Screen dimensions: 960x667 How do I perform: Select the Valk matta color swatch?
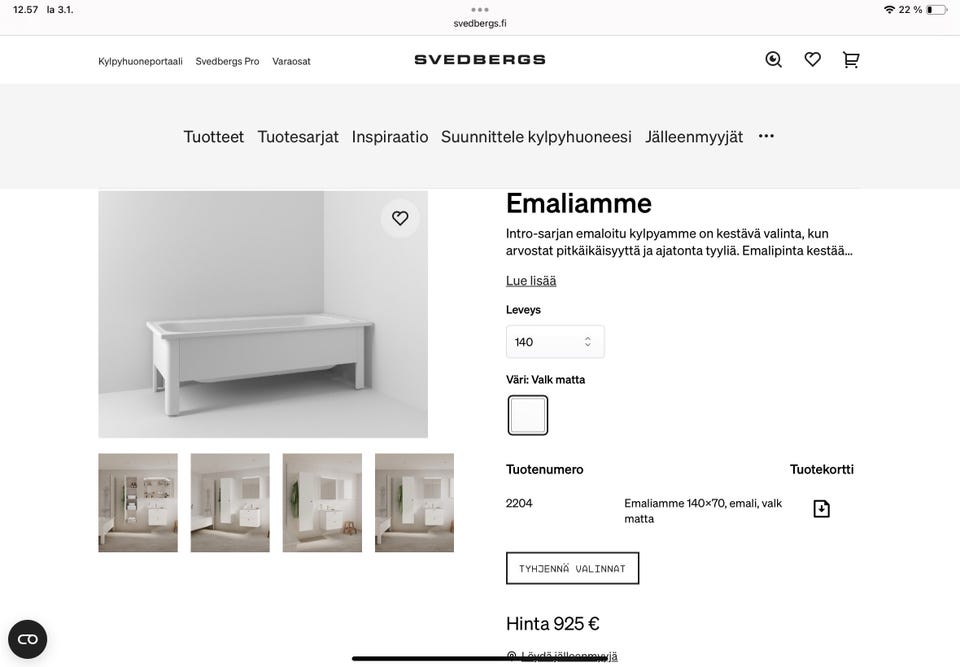528,415
